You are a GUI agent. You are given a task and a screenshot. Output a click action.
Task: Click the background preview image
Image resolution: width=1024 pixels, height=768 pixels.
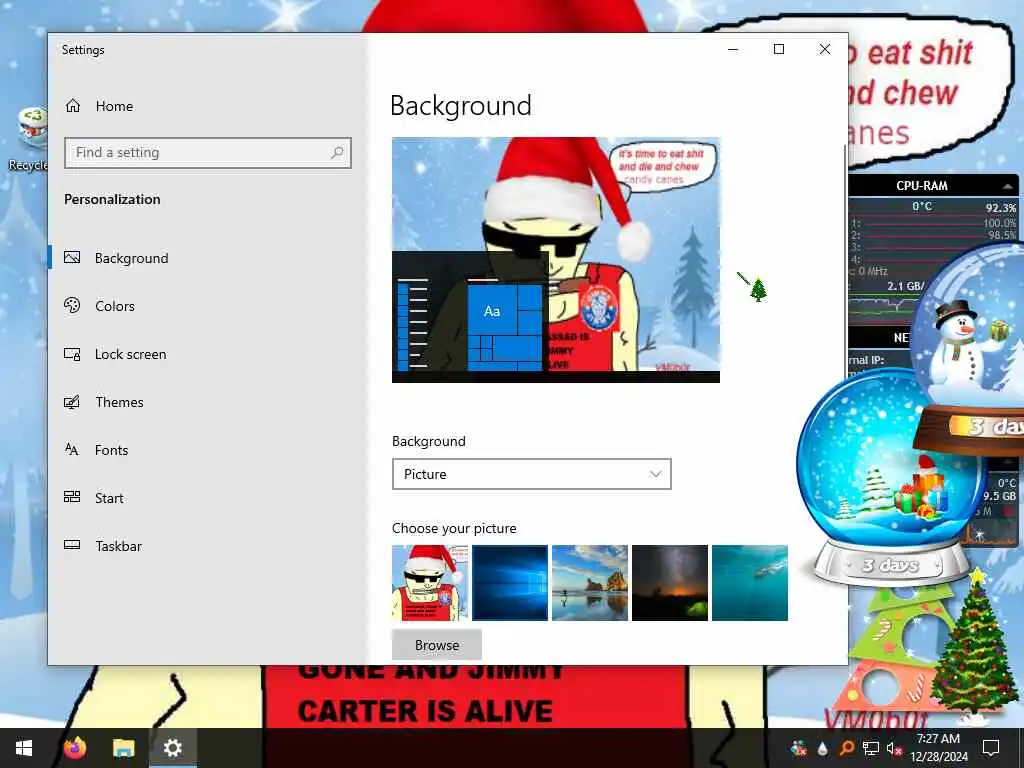[x=556, y=260]
